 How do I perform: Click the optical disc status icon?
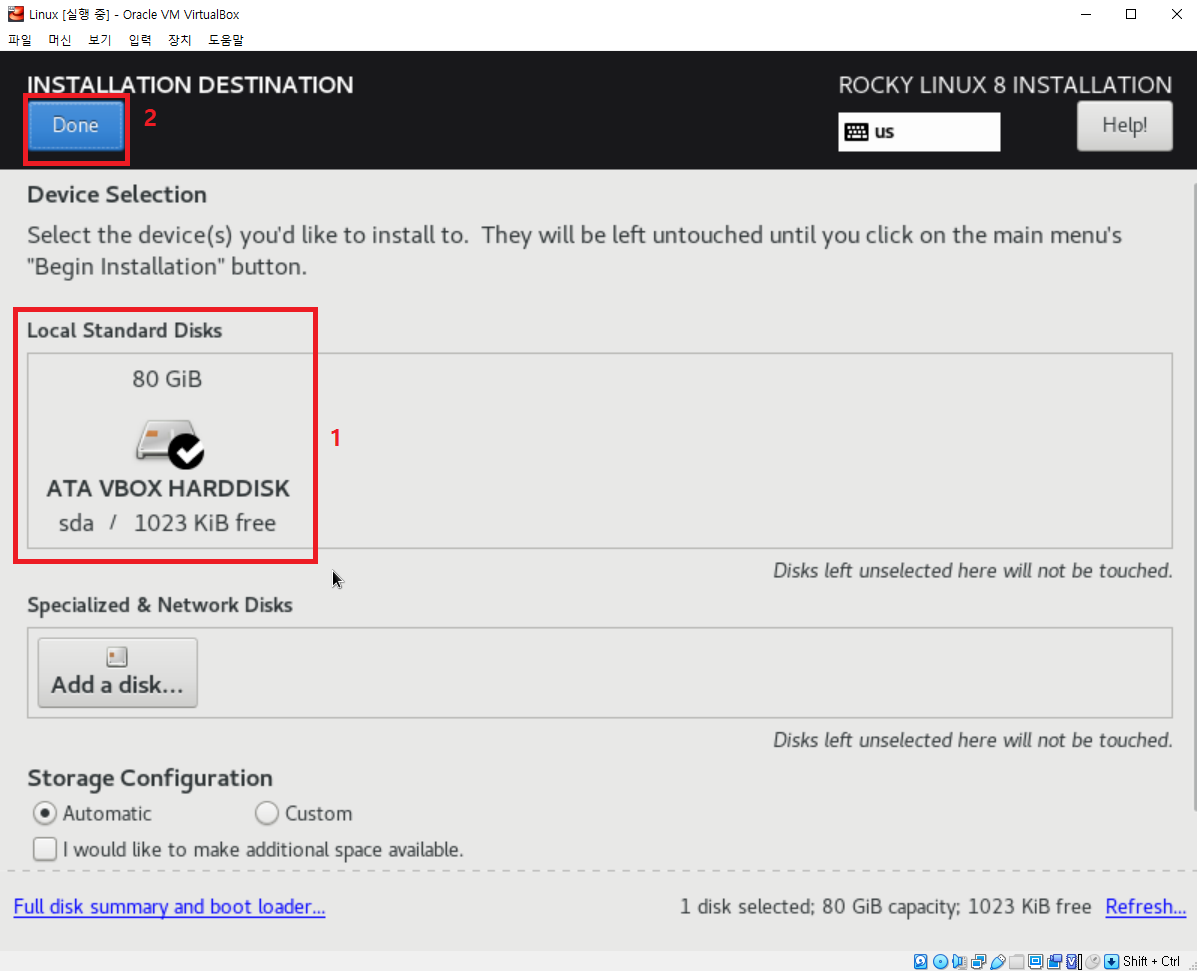coord(940,961)
